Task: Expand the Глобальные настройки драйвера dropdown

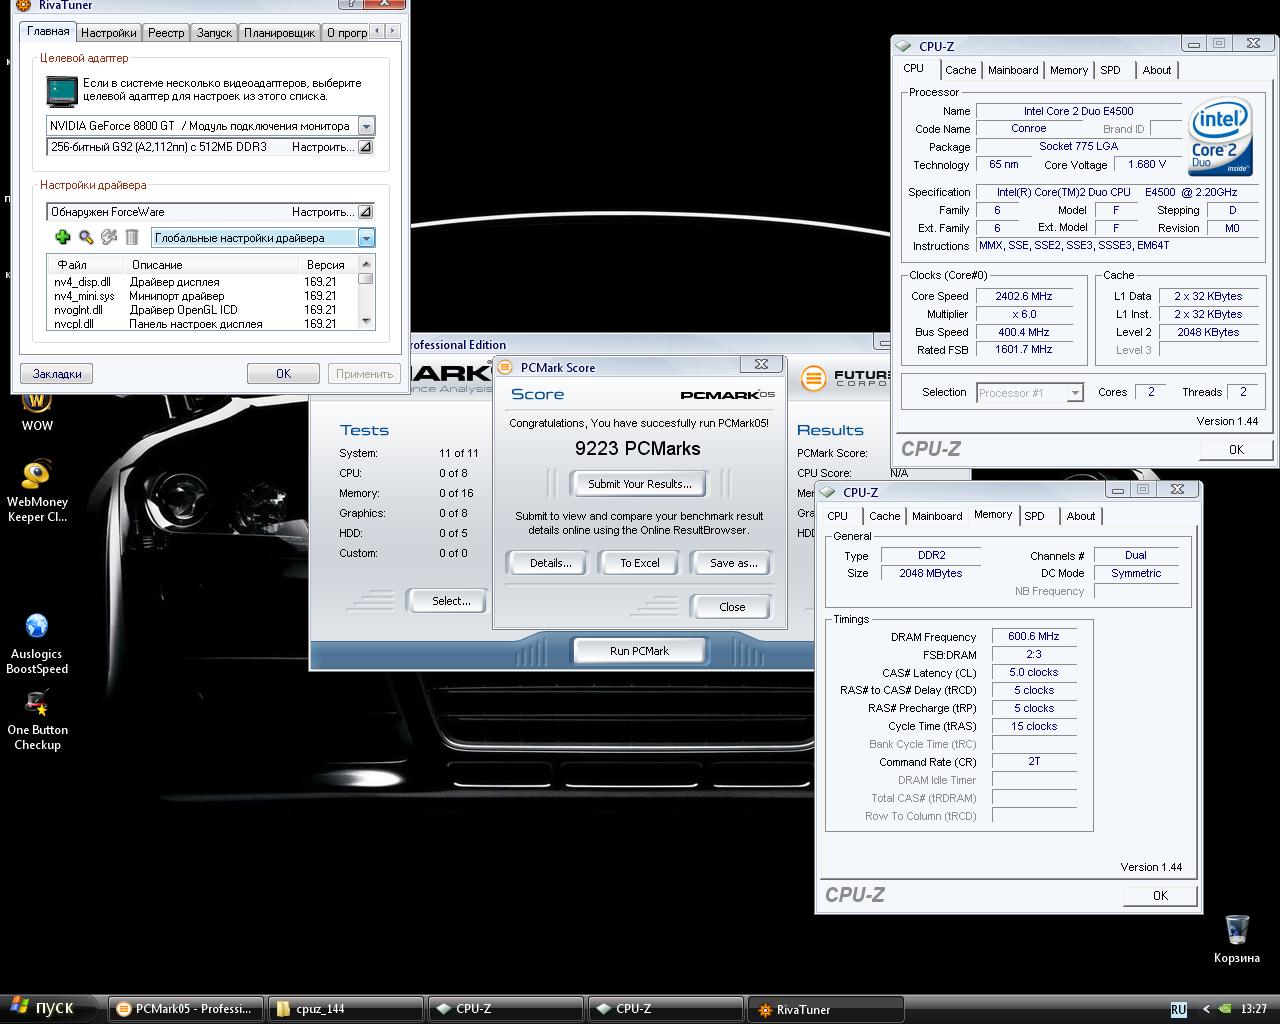Action: pos(366,238)
